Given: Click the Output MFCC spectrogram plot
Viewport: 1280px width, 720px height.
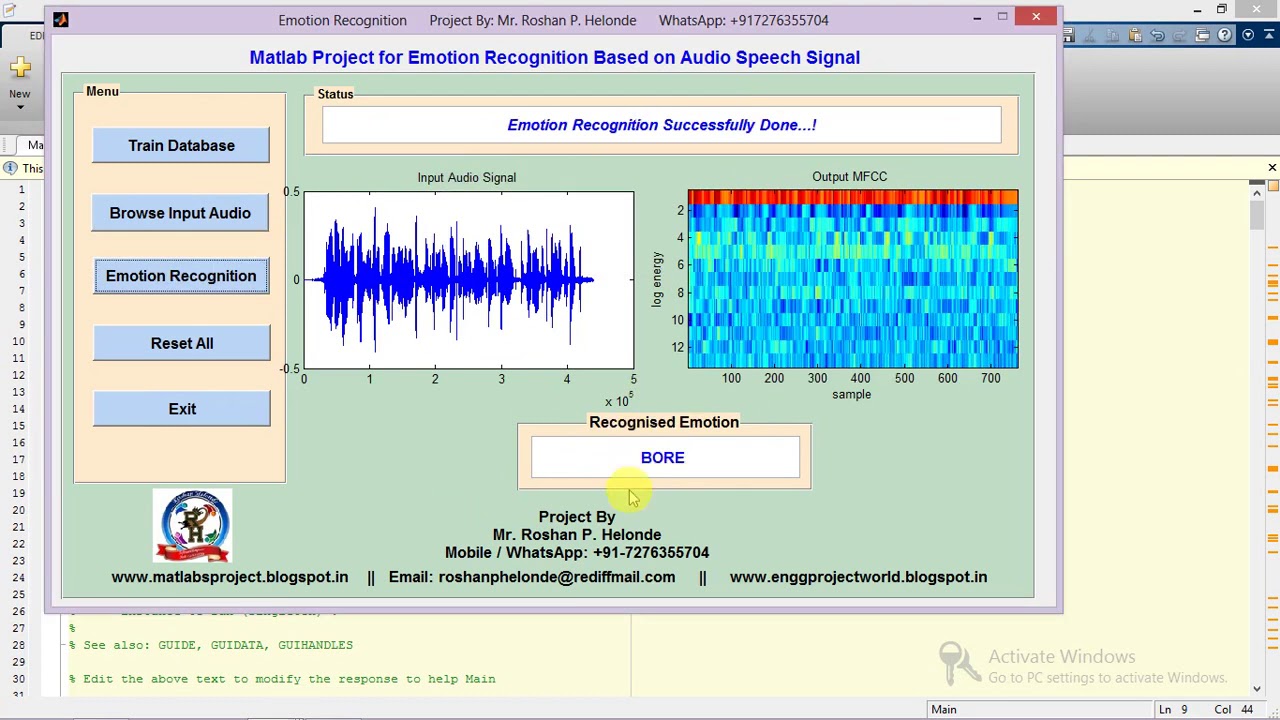Looking at the screenshot, I should tap(852, 279).
